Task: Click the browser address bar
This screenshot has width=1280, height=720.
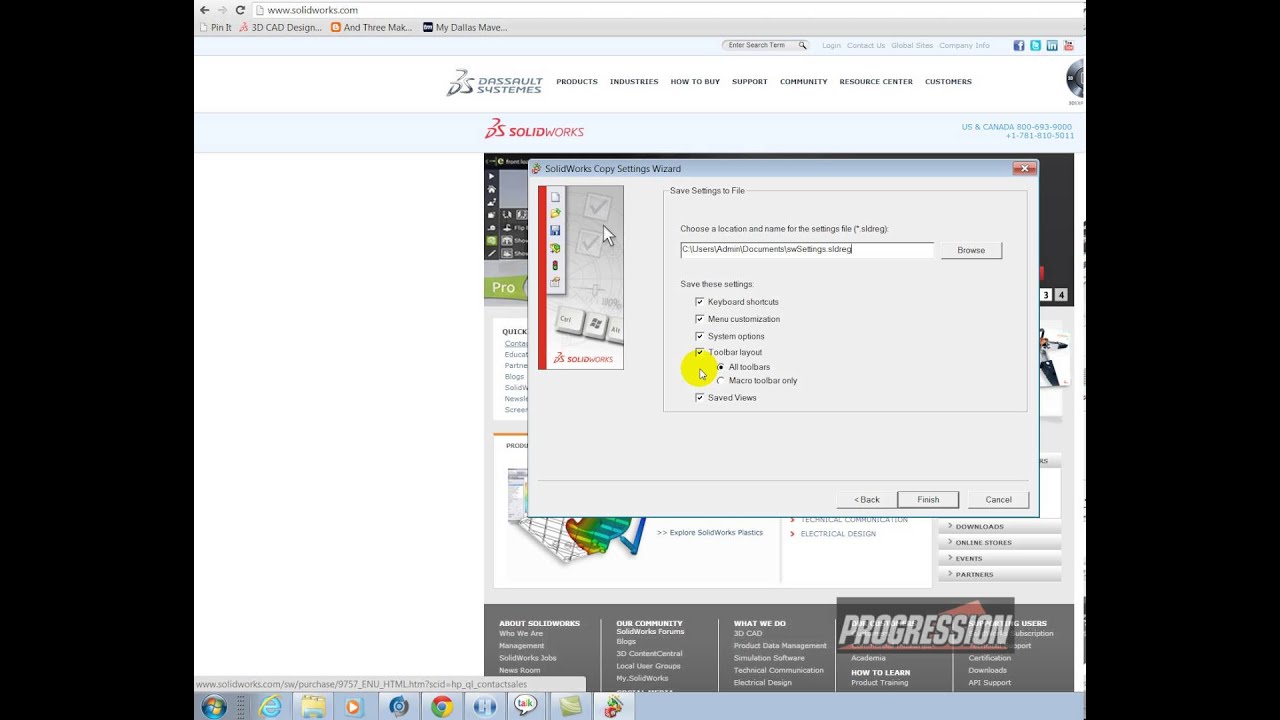Action: 670,10
